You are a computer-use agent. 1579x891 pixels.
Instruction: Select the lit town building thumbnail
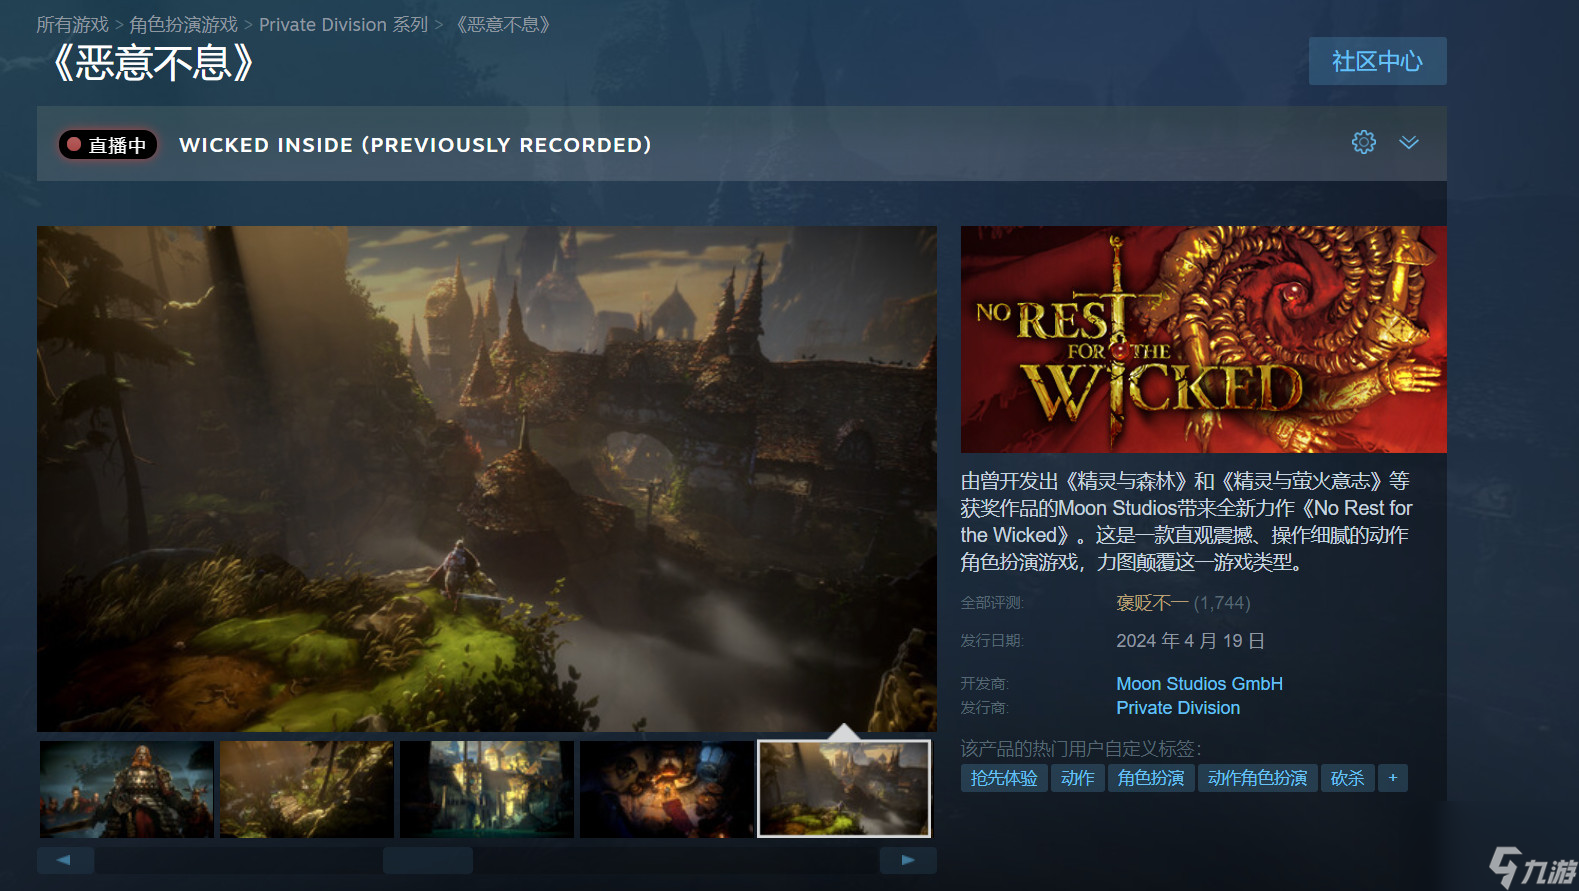(487, 789)
